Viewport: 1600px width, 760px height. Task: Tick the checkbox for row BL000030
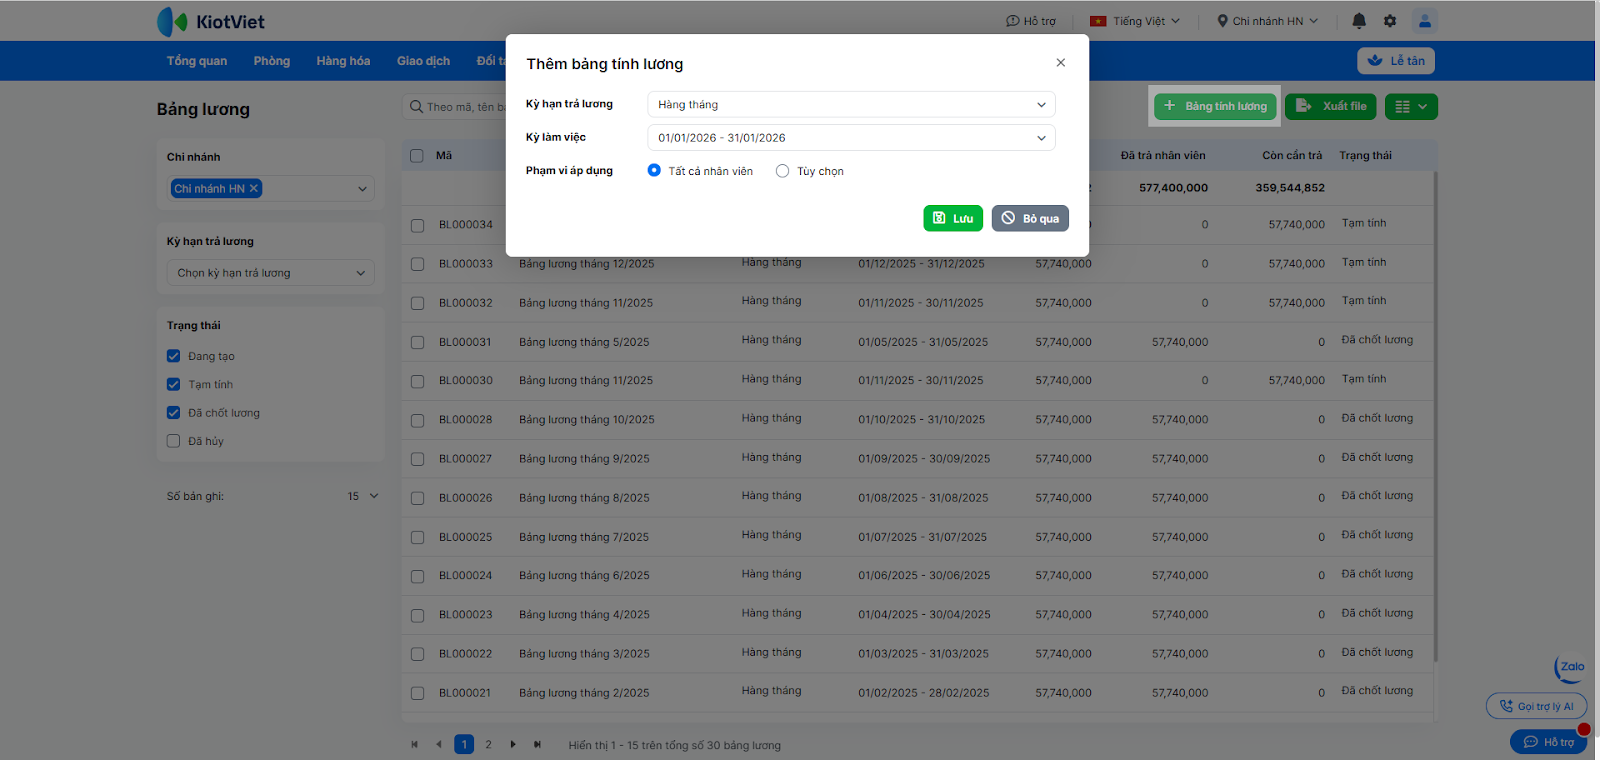(x=417, y=381)
